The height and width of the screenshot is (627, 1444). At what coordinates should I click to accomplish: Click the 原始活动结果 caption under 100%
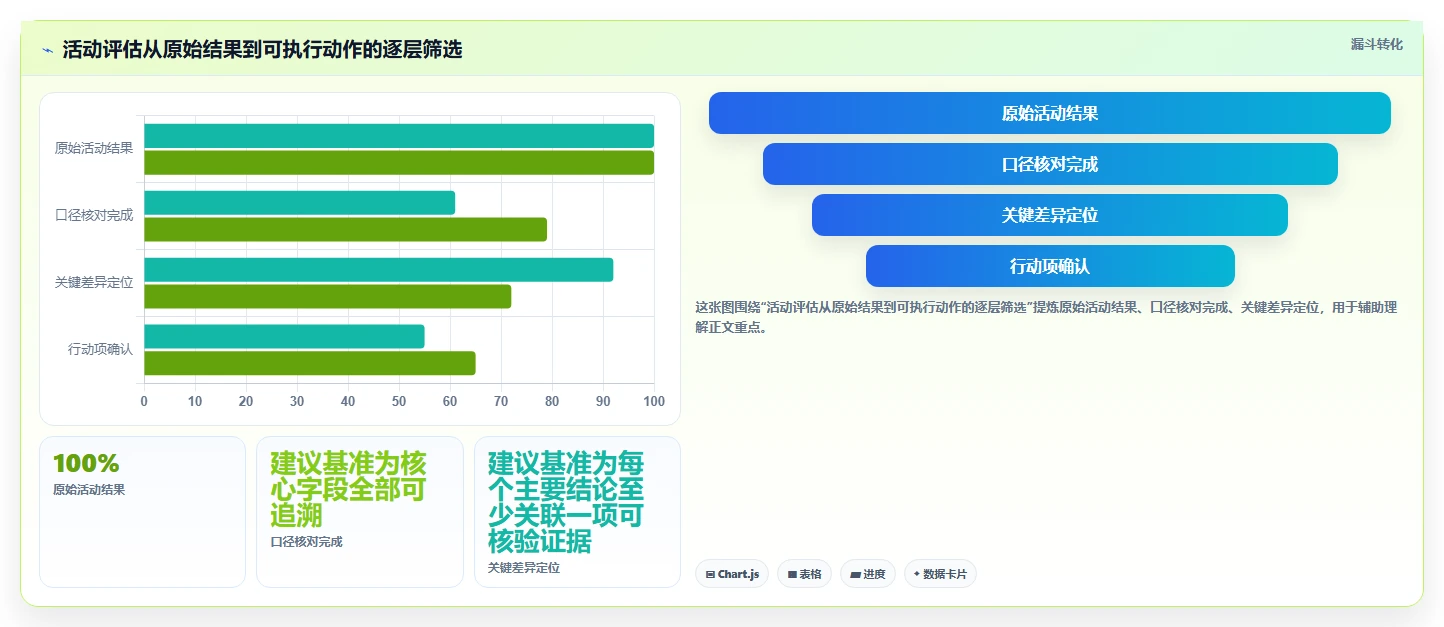click(x=89, y=490)
